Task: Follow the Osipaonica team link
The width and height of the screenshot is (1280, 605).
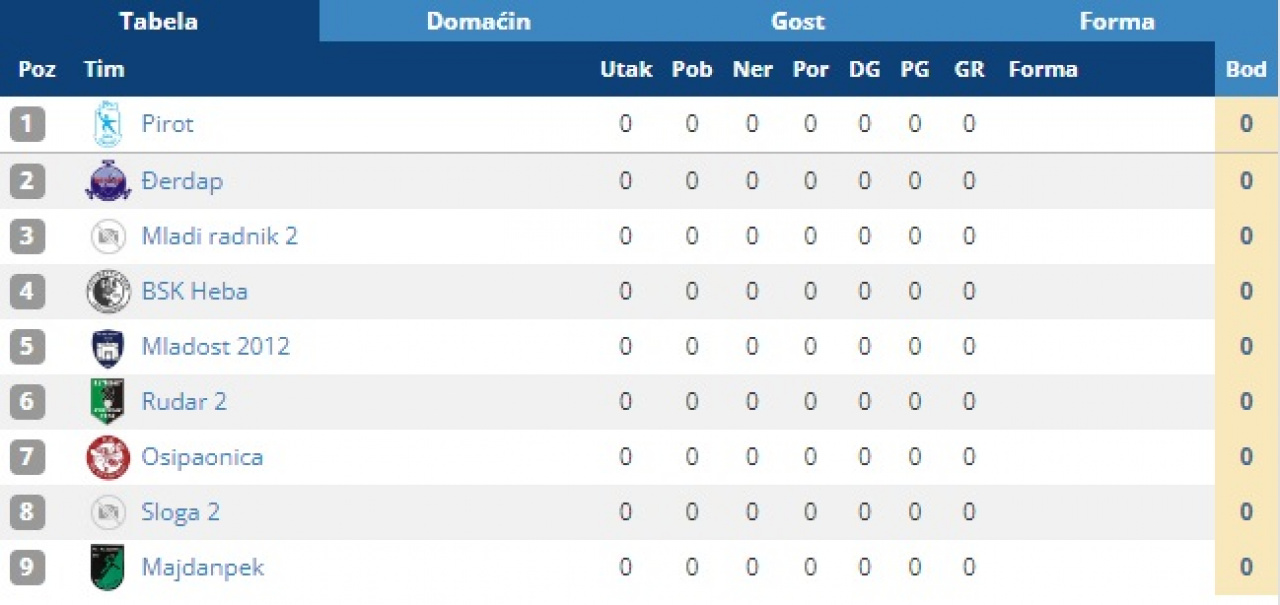Action: (202, 458)
